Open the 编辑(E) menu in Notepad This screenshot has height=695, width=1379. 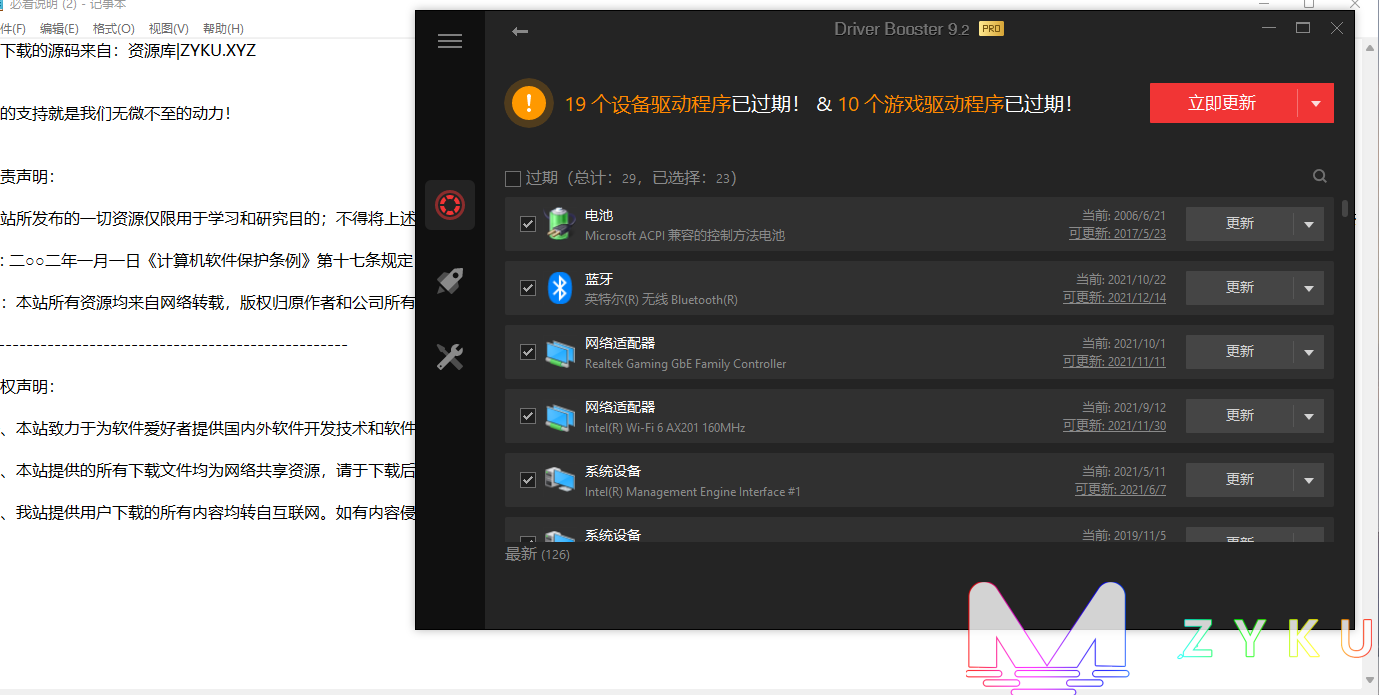[x=59, y=29]
